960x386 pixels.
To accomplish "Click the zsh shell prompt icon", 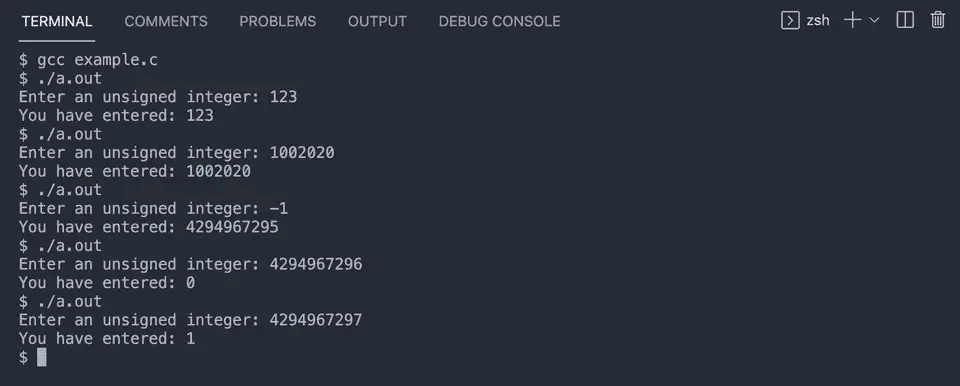I will click(x=790, y=20).
